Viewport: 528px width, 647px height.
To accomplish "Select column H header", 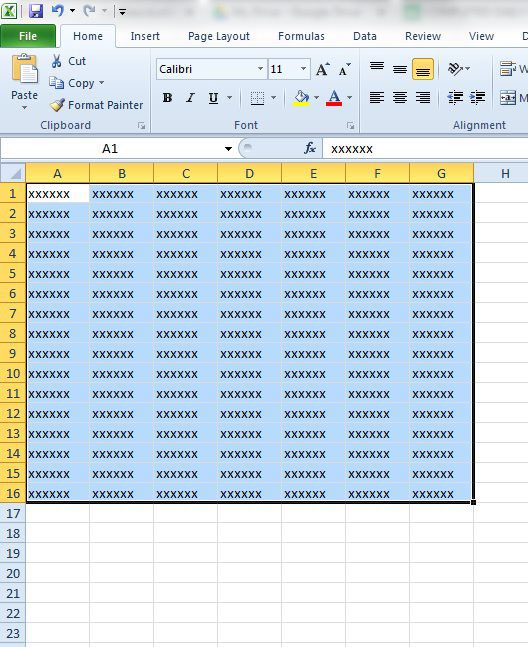I will 505,173.
